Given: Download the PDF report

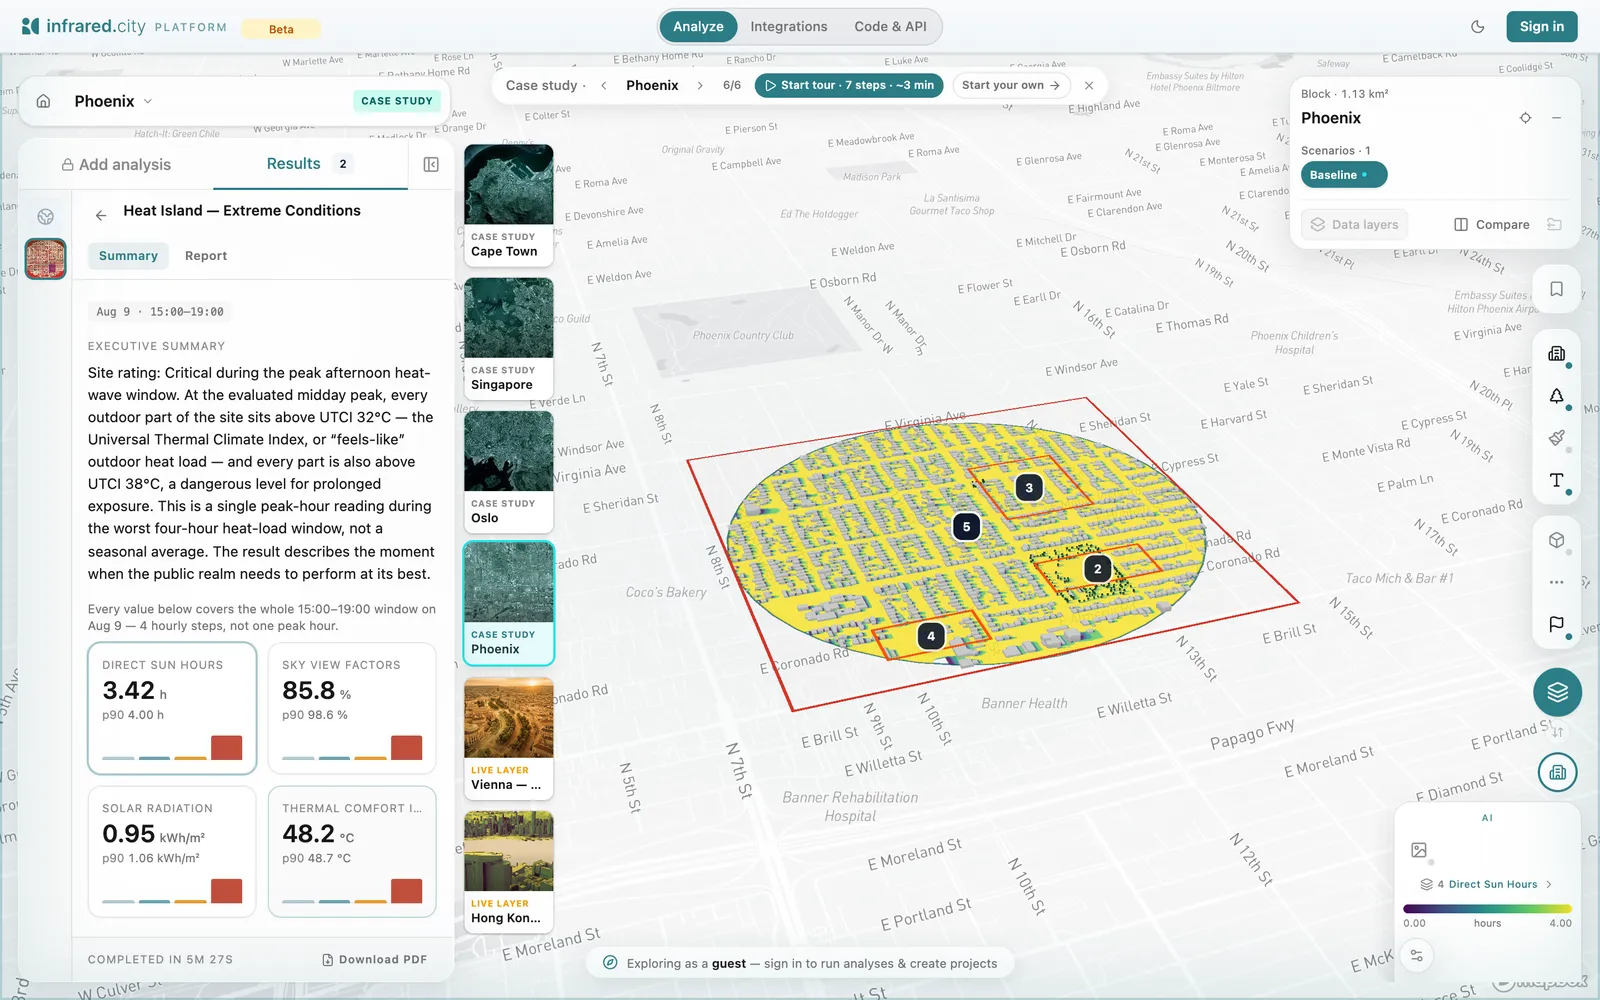Looking at the screenshot, I should 374,959.
